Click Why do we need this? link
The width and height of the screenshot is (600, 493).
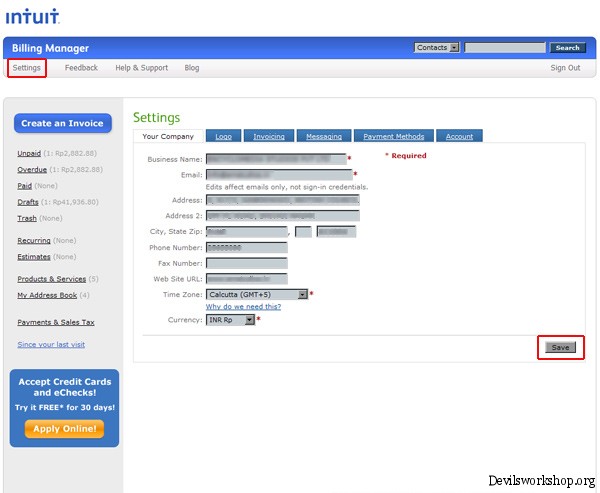[x=243, y=307]
